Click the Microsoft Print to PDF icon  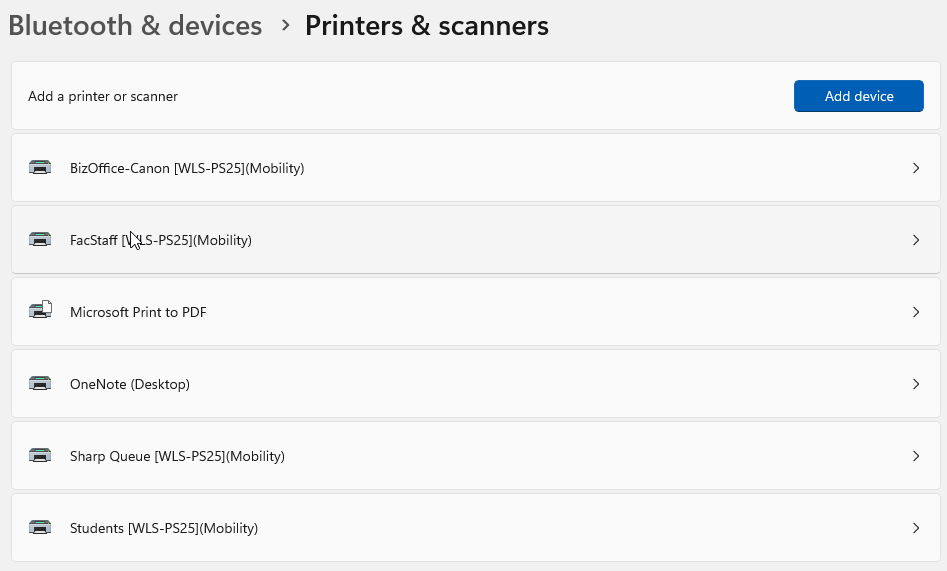[40, 311]
